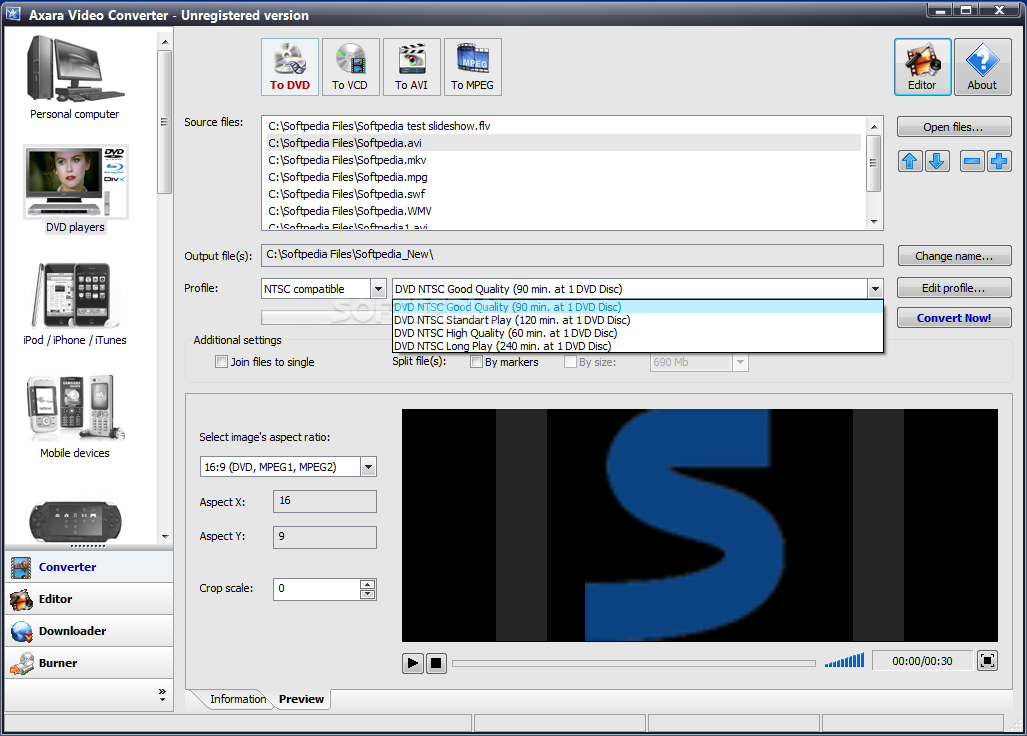The image size is (1027, 736).
Task: Select DVD NTSC Good Quality option
Action: pos(637,307)
